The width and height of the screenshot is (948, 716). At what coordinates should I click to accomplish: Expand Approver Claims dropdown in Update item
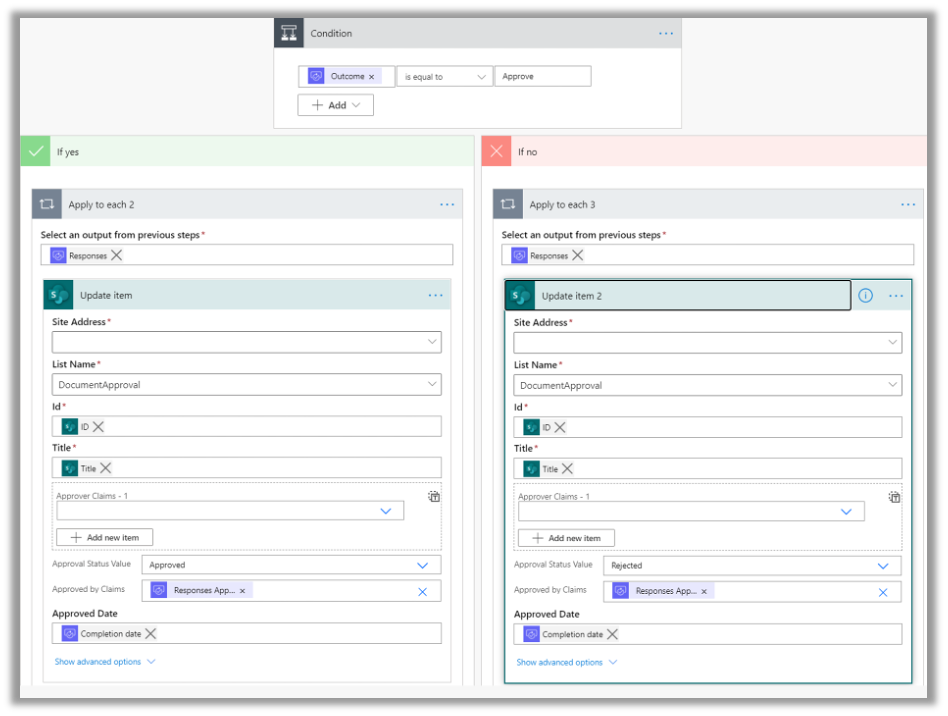[386, 511]
